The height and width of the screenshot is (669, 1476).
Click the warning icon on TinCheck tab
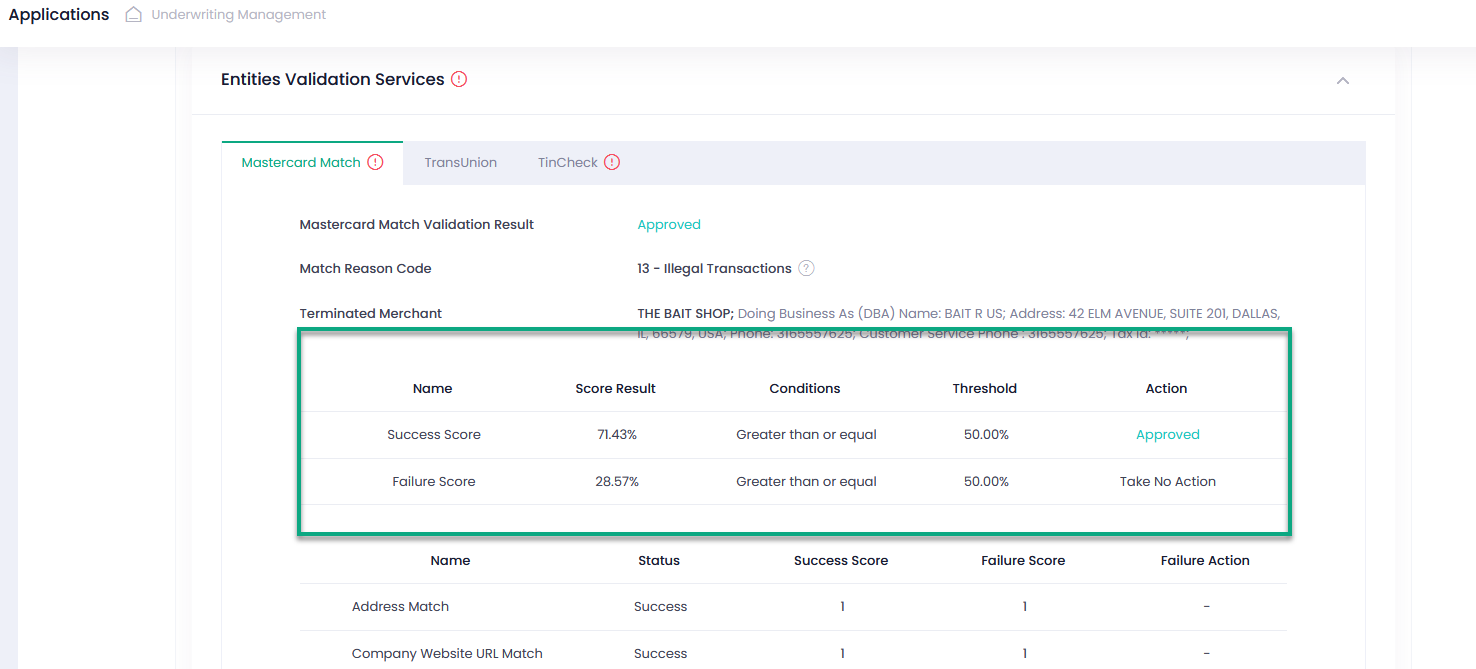pos(612,162)
